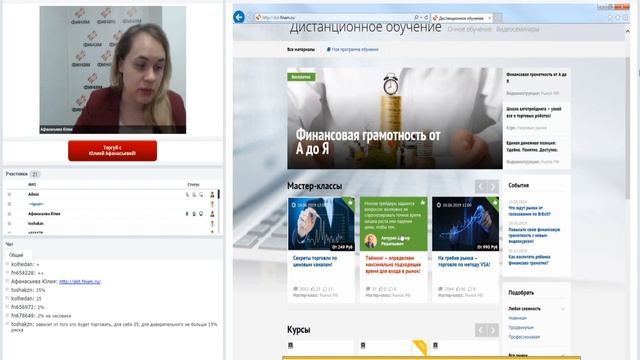Image resolution: width=640 pixels, height=360 pixels.
Task: Select the Все материалы tab
Action: point(301,49)
